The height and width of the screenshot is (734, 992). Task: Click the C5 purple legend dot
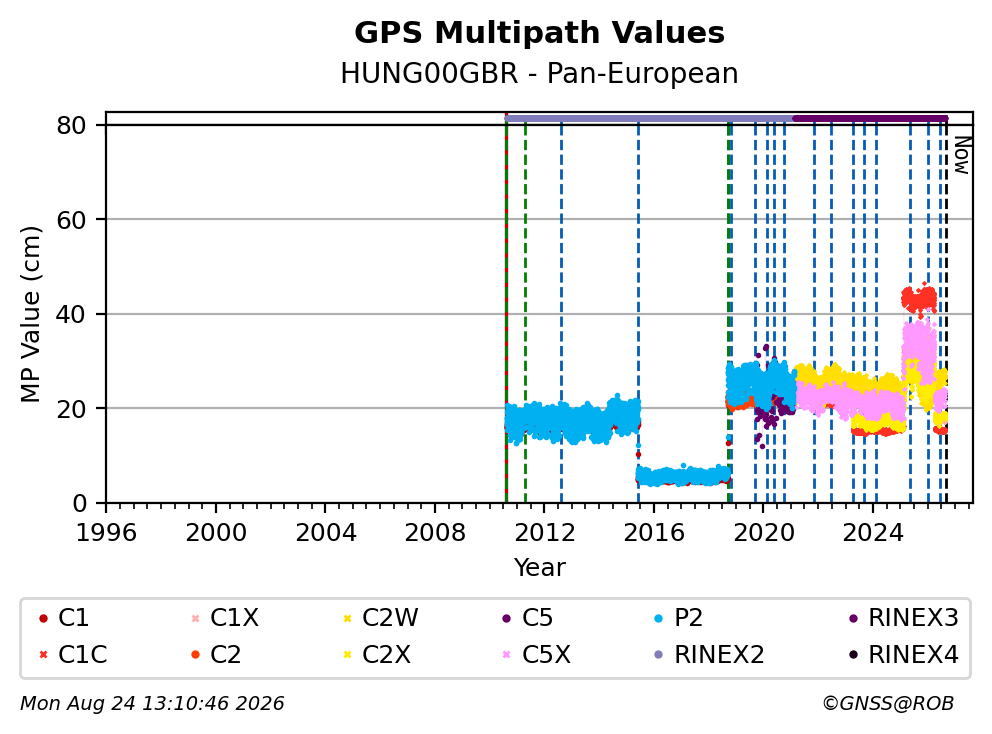[x=506, y=618]
